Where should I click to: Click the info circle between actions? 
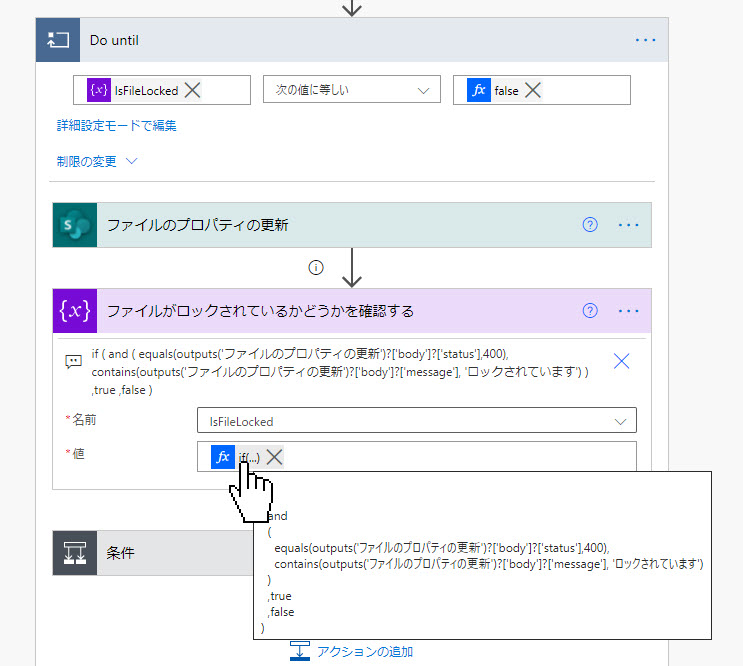pos(316,268)
